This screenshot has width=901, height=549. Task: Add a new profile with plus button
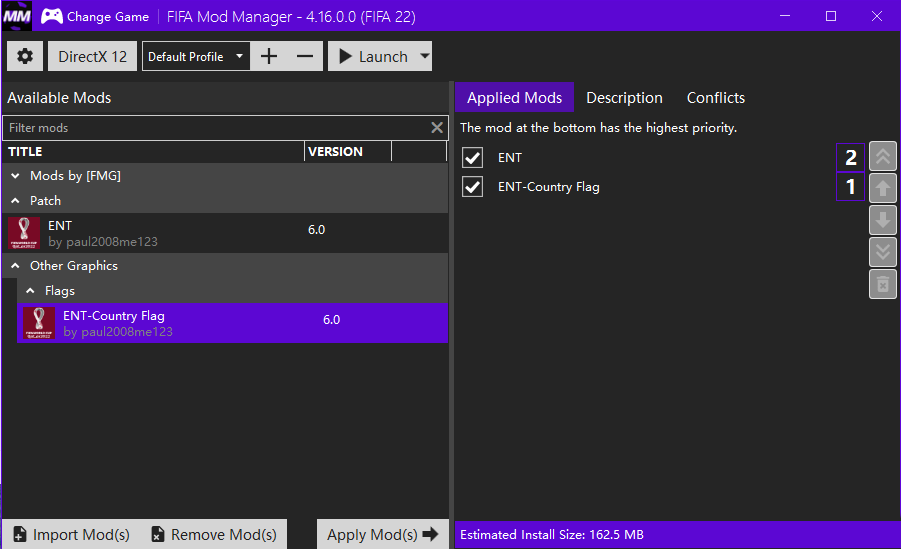[x=269, y=56]
